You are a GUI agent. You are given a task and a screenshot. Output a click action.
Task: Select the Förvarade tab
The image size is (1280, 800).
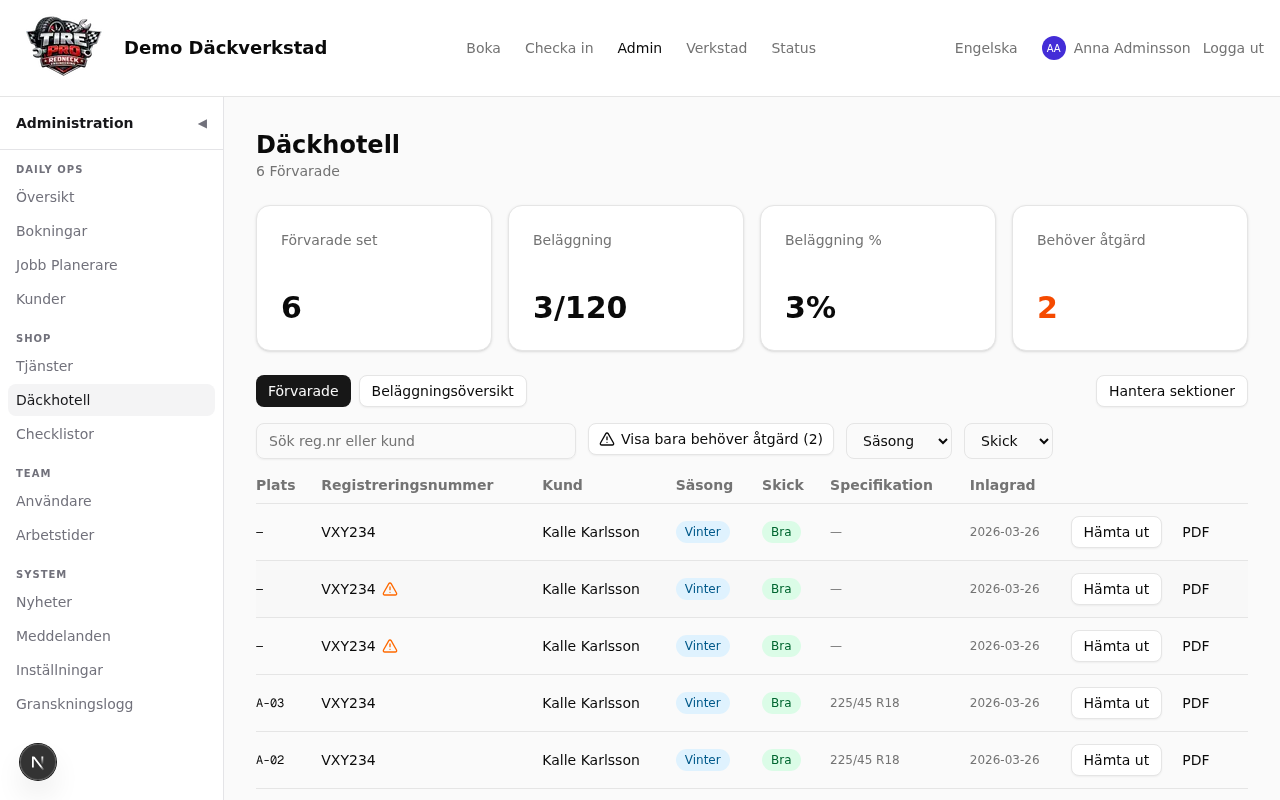[303, 391]
